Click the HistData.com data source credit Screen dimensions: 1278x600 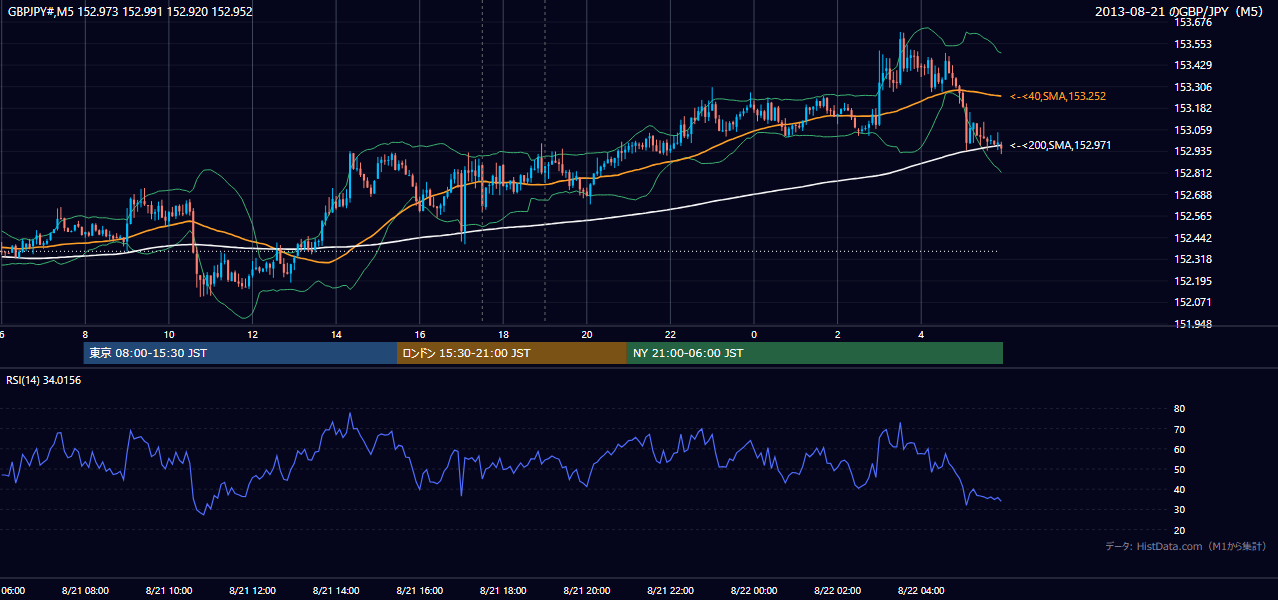tap(1185, 547)
